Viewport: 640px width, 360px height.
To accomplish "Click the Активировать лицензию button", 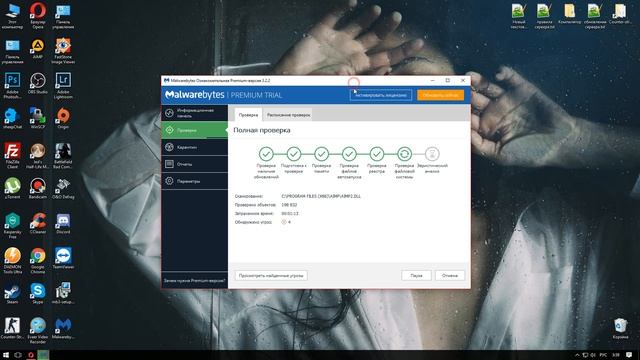I will pyautogui.click(x=380, y=95).
